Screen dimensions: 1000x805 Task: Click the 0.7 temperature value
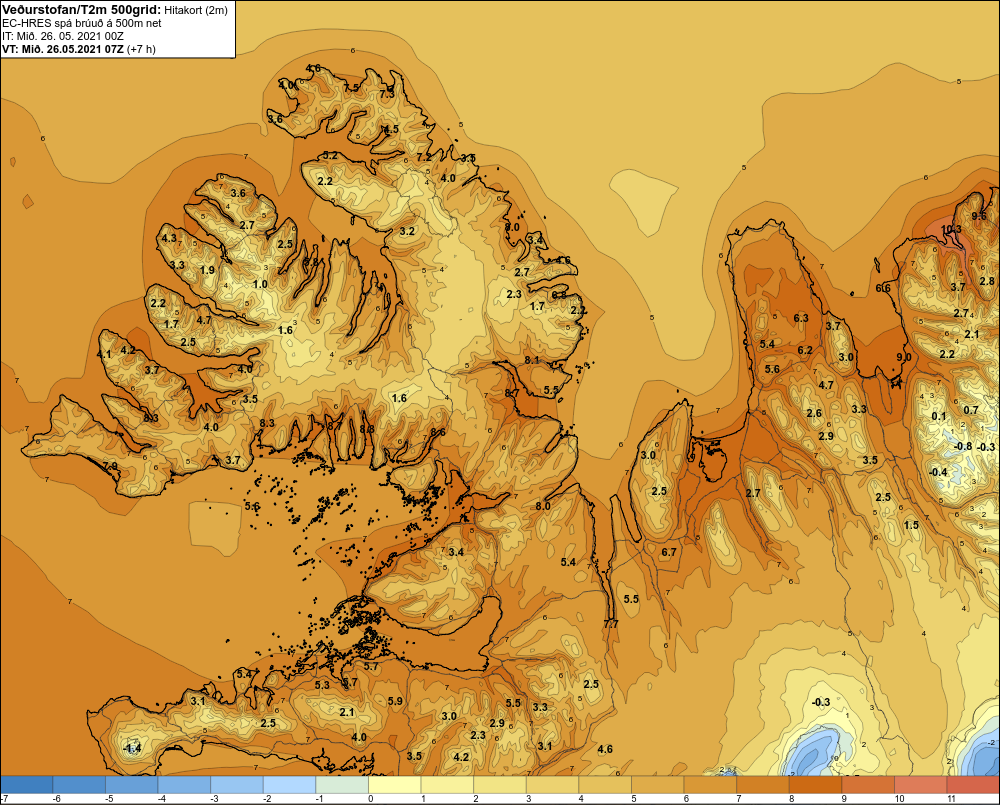pyautogui.click(x=971, y=410)
